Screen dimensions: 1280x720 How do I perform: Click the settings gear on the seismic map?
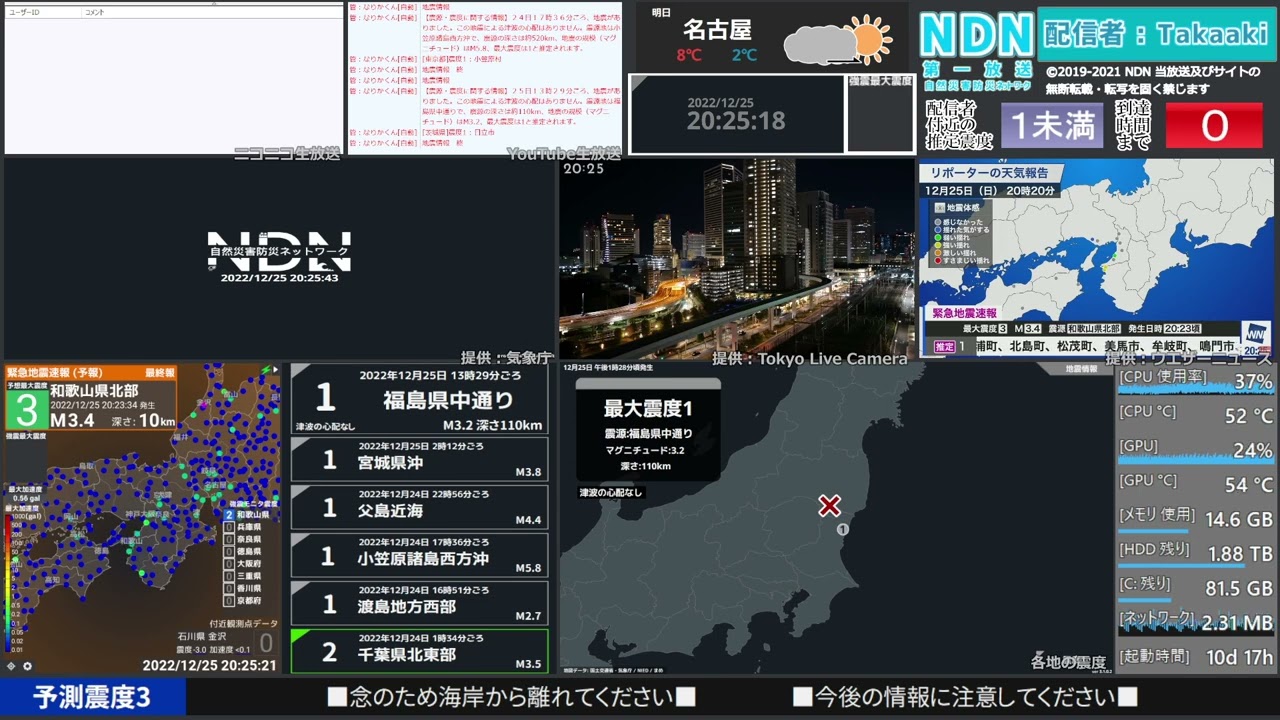(27, 666)
